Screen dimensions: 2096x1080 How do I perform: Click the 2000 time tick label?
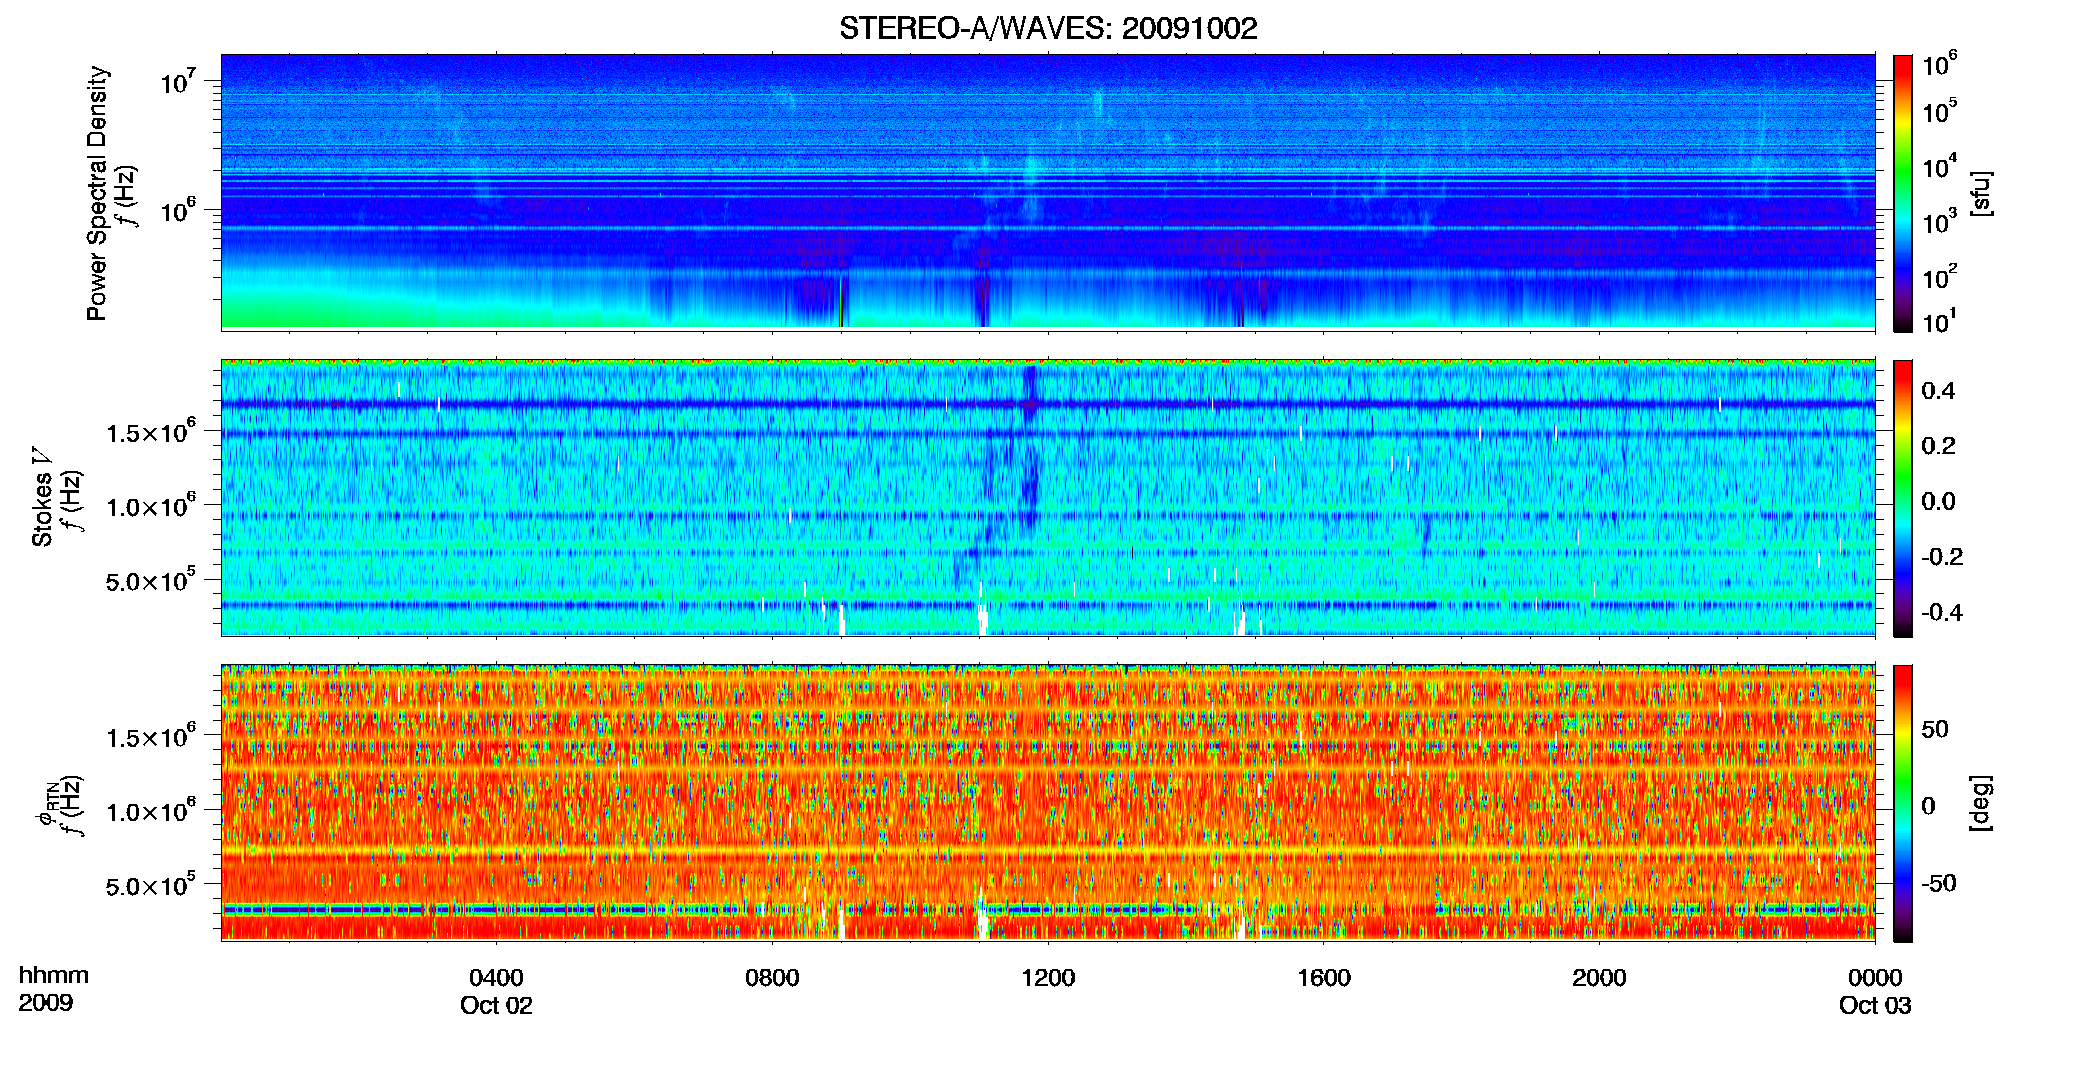tap(1599, 977)
